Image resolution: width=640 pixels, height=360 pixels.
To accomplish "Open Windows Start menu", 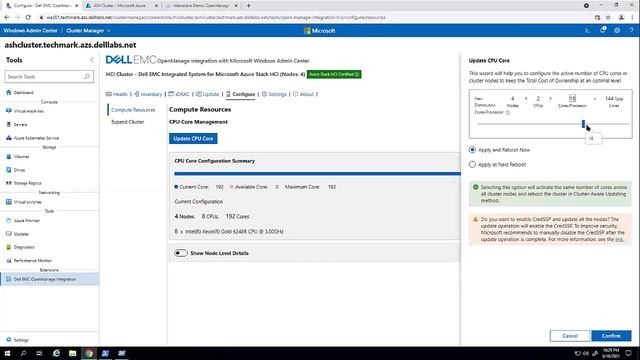I will coord(7,353).
